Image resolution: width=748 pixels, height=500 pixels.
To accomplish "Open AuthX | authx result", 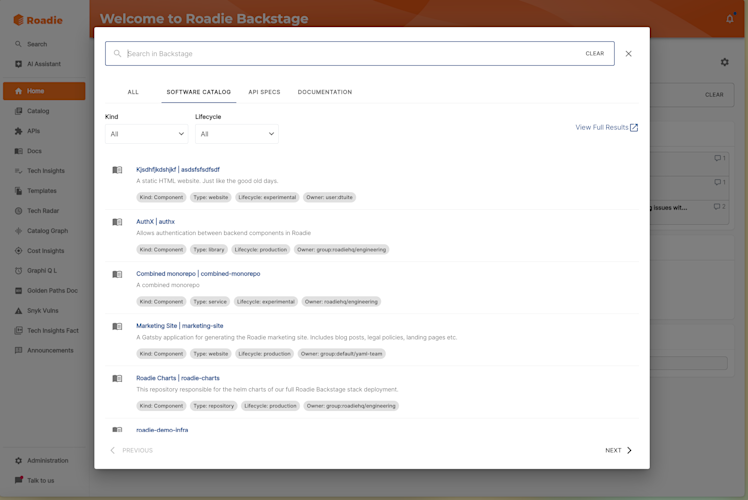I will [156, 221].
